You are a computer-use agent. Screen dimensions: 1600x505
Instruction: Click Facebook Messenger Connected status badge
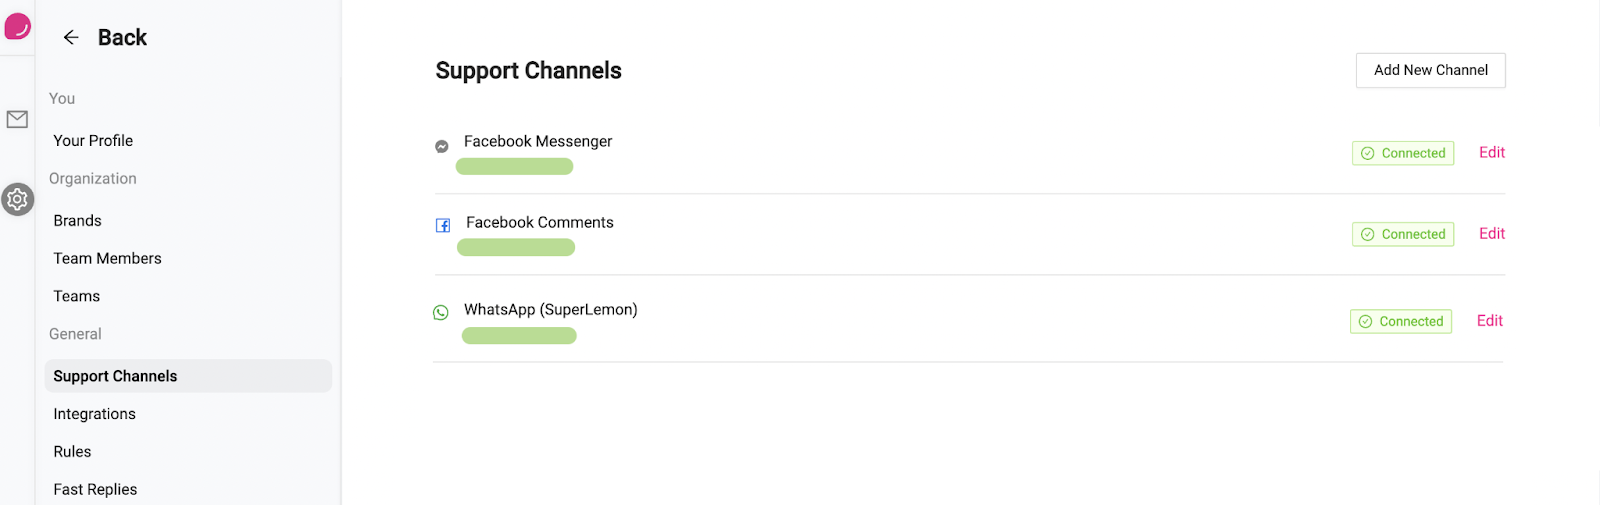click(x=1402, y=153)
